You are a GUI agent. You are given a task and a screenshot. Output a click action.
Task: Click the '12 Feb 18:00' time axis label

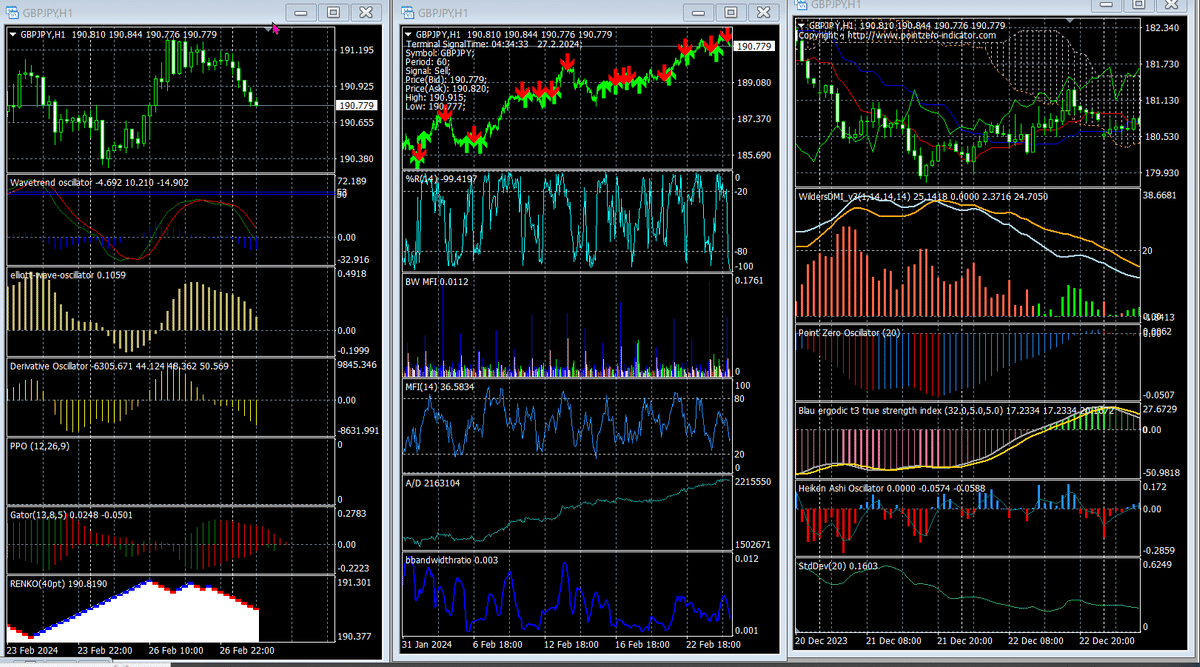point(573,647)
